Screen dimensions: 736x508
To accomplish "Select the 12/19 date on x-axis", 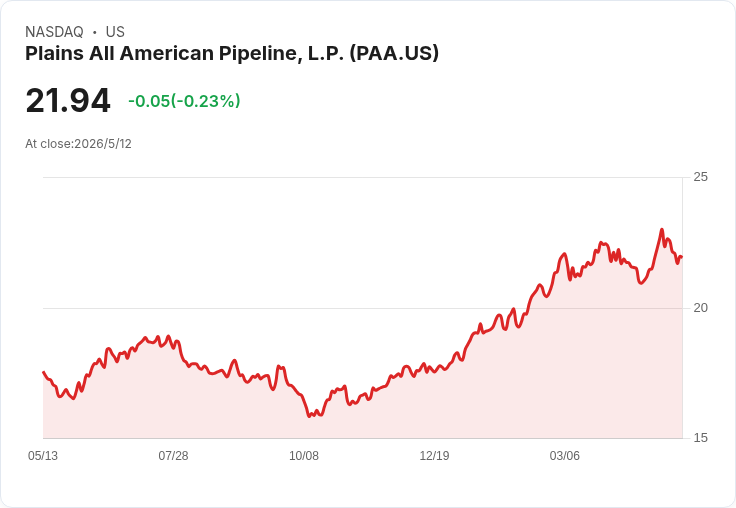I will click(x=434, y=456).
